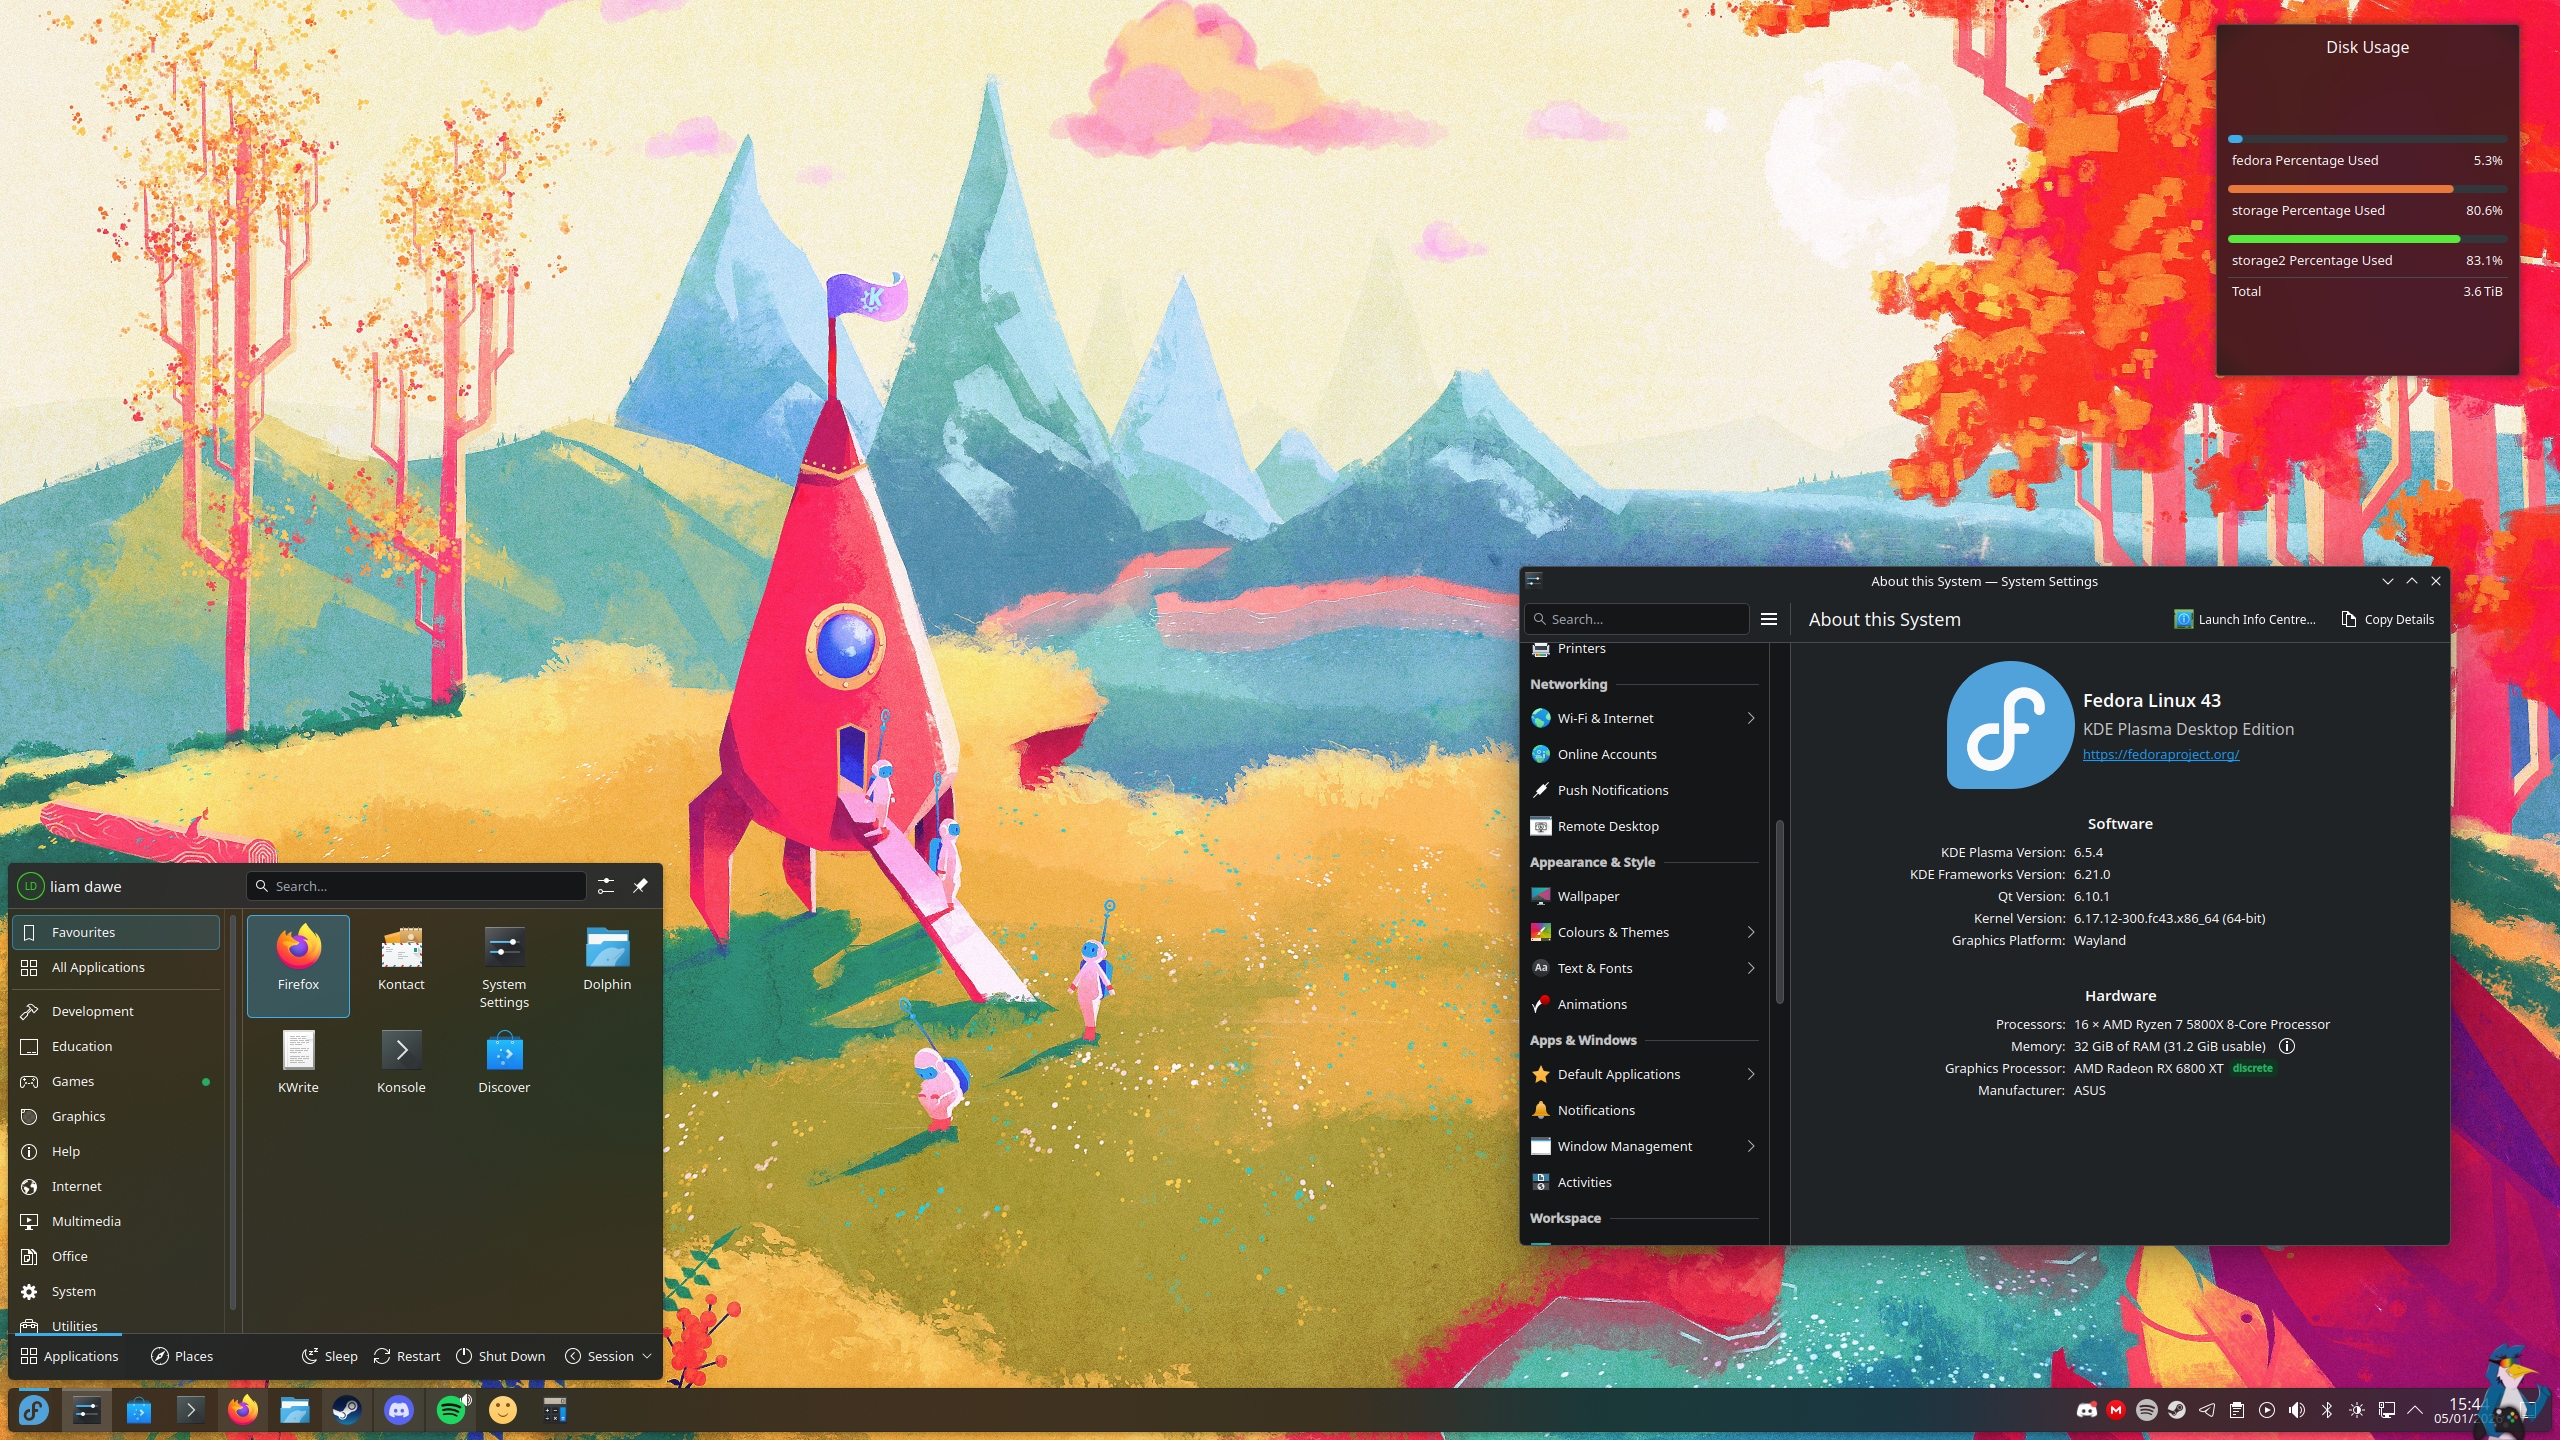Image resolution: width=2560 pixels, height=1440 pixels.
Task: Switch to the Places tab
Action: point(182,1356)
